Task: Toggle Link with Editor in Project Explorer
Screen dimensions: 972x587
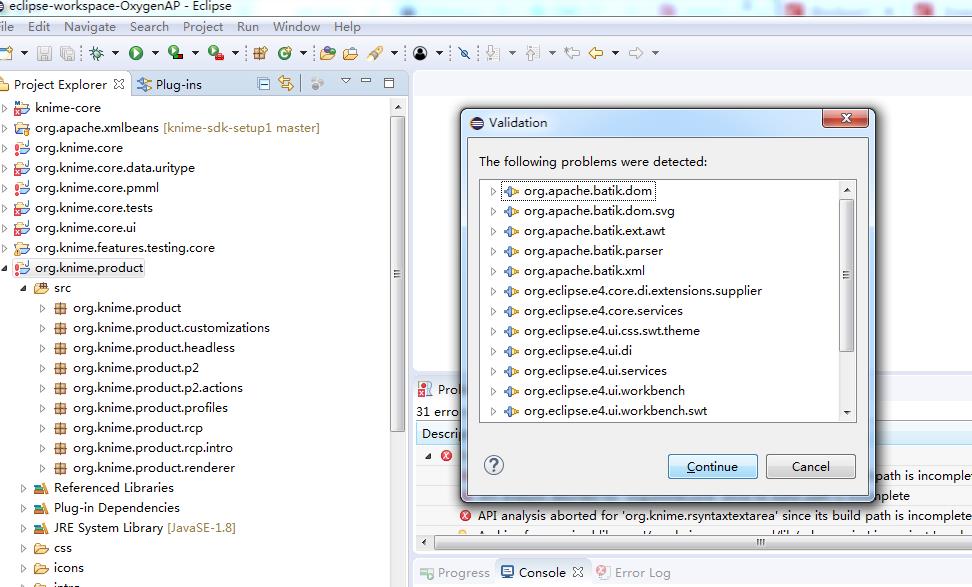Action: pyautogui.click(x=286, y=83)
